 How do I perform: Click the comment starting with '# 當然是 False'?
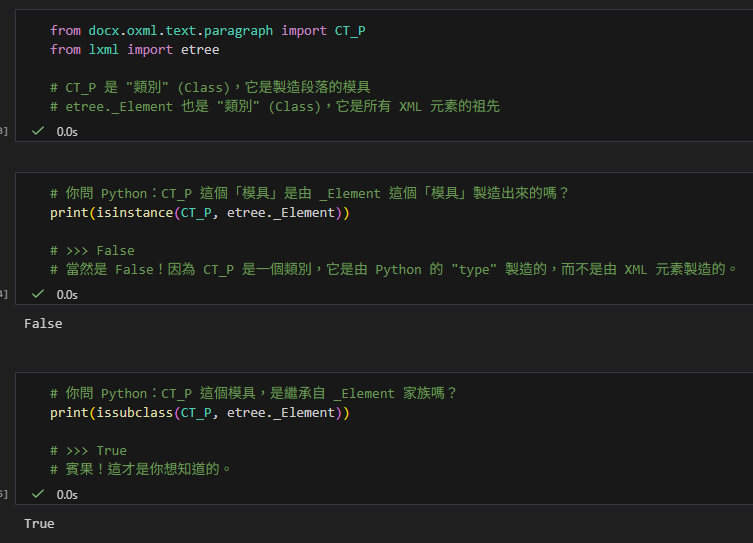point(392,269)
